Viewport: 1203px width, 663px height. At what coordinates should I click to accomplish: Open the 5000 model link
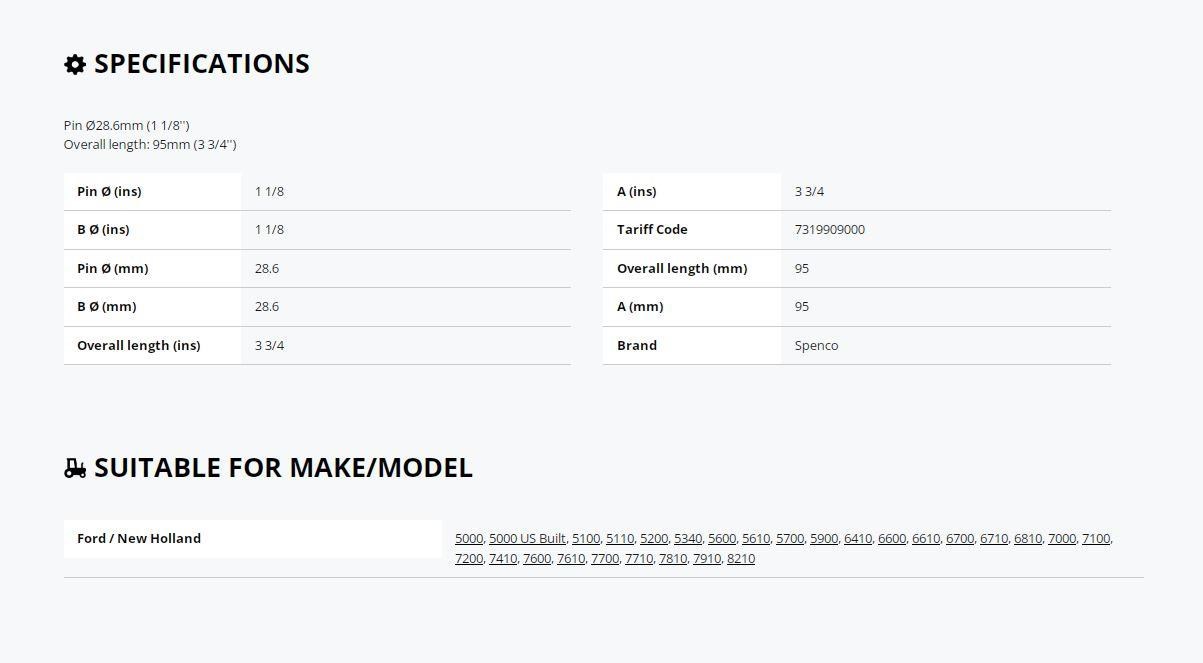(x=468, y=538)
